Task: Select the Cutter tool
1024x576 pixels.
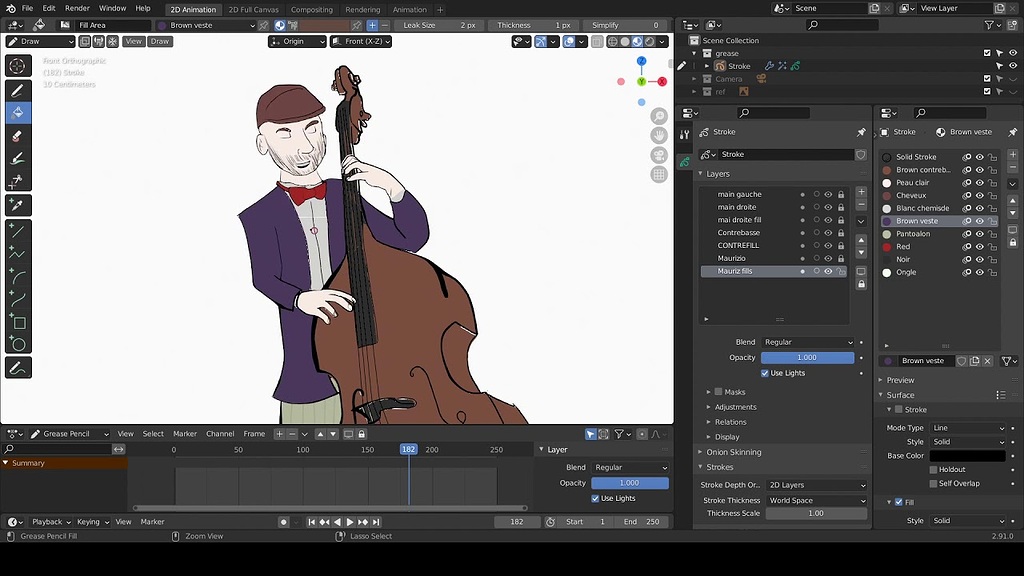Action: (18, 180)
